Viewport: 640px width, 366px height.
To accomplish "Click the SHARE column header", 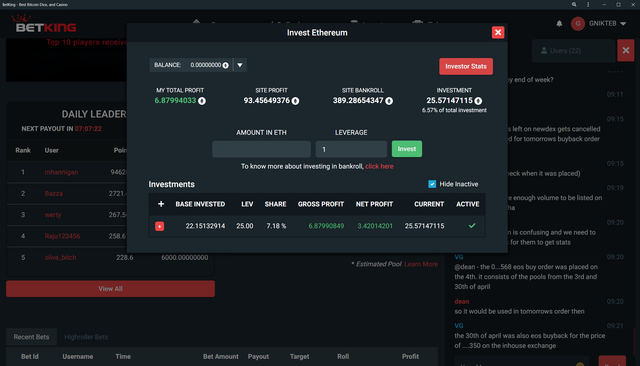I will point(275,204).
